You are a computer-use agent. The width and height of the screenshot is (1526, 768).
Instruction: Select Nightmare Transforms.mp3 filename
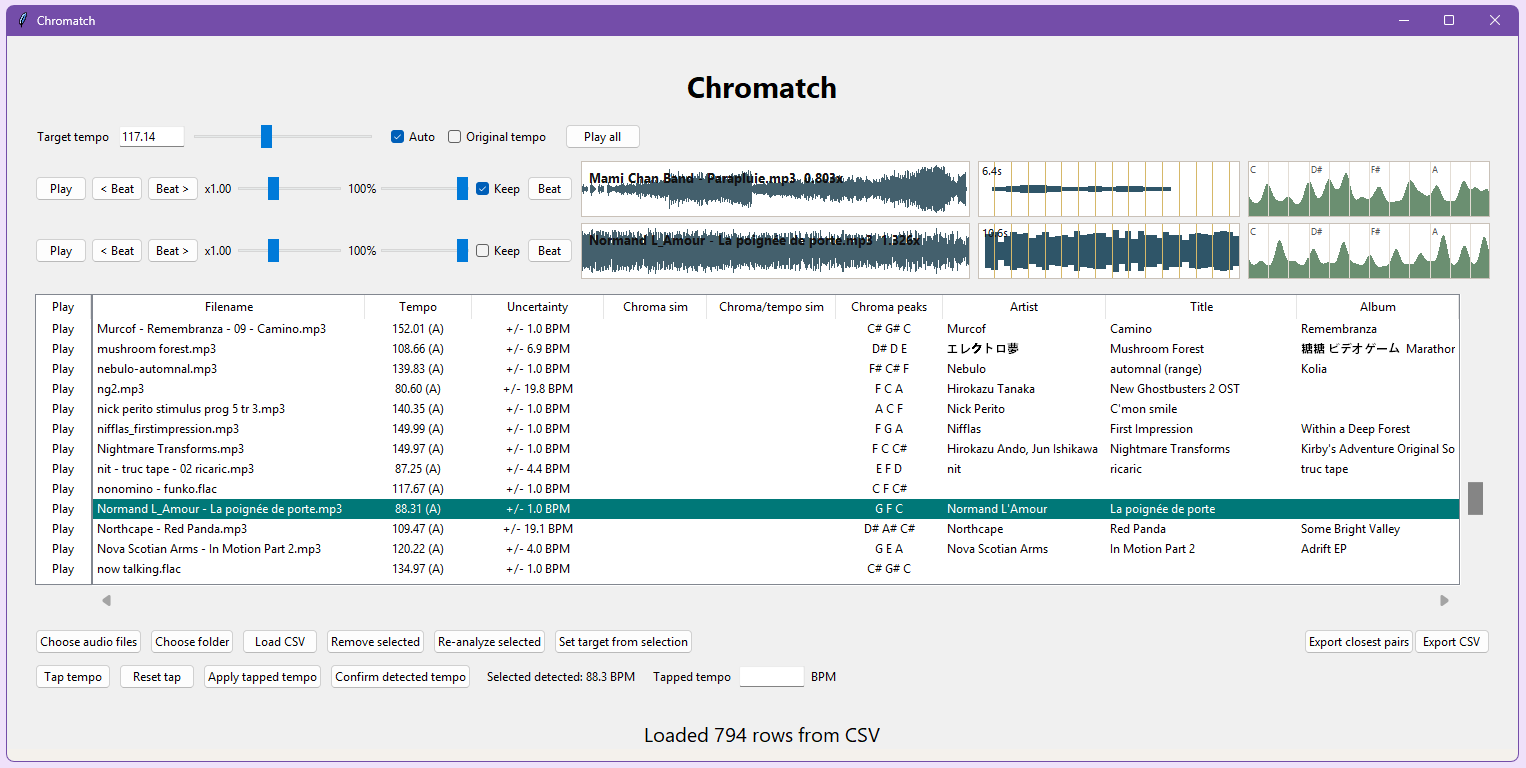170,449
